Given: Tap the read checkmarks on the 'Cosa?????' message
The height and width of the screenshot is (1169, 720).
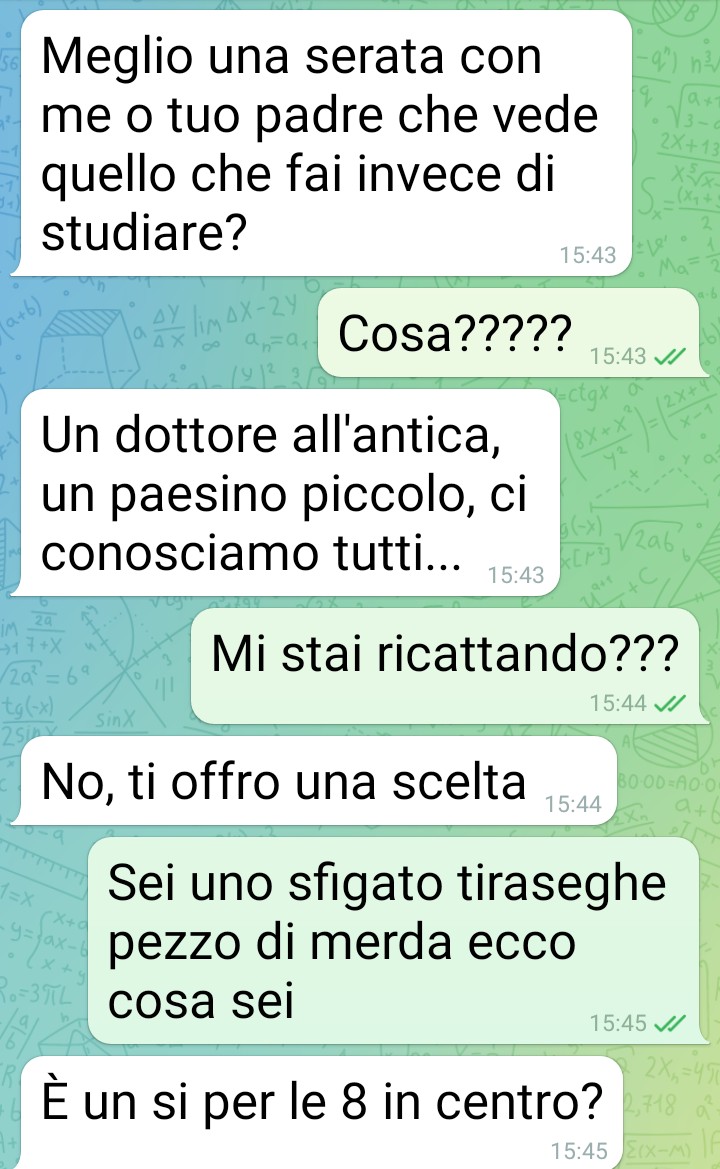Looking at the screenshot, I should coord(669,357).
